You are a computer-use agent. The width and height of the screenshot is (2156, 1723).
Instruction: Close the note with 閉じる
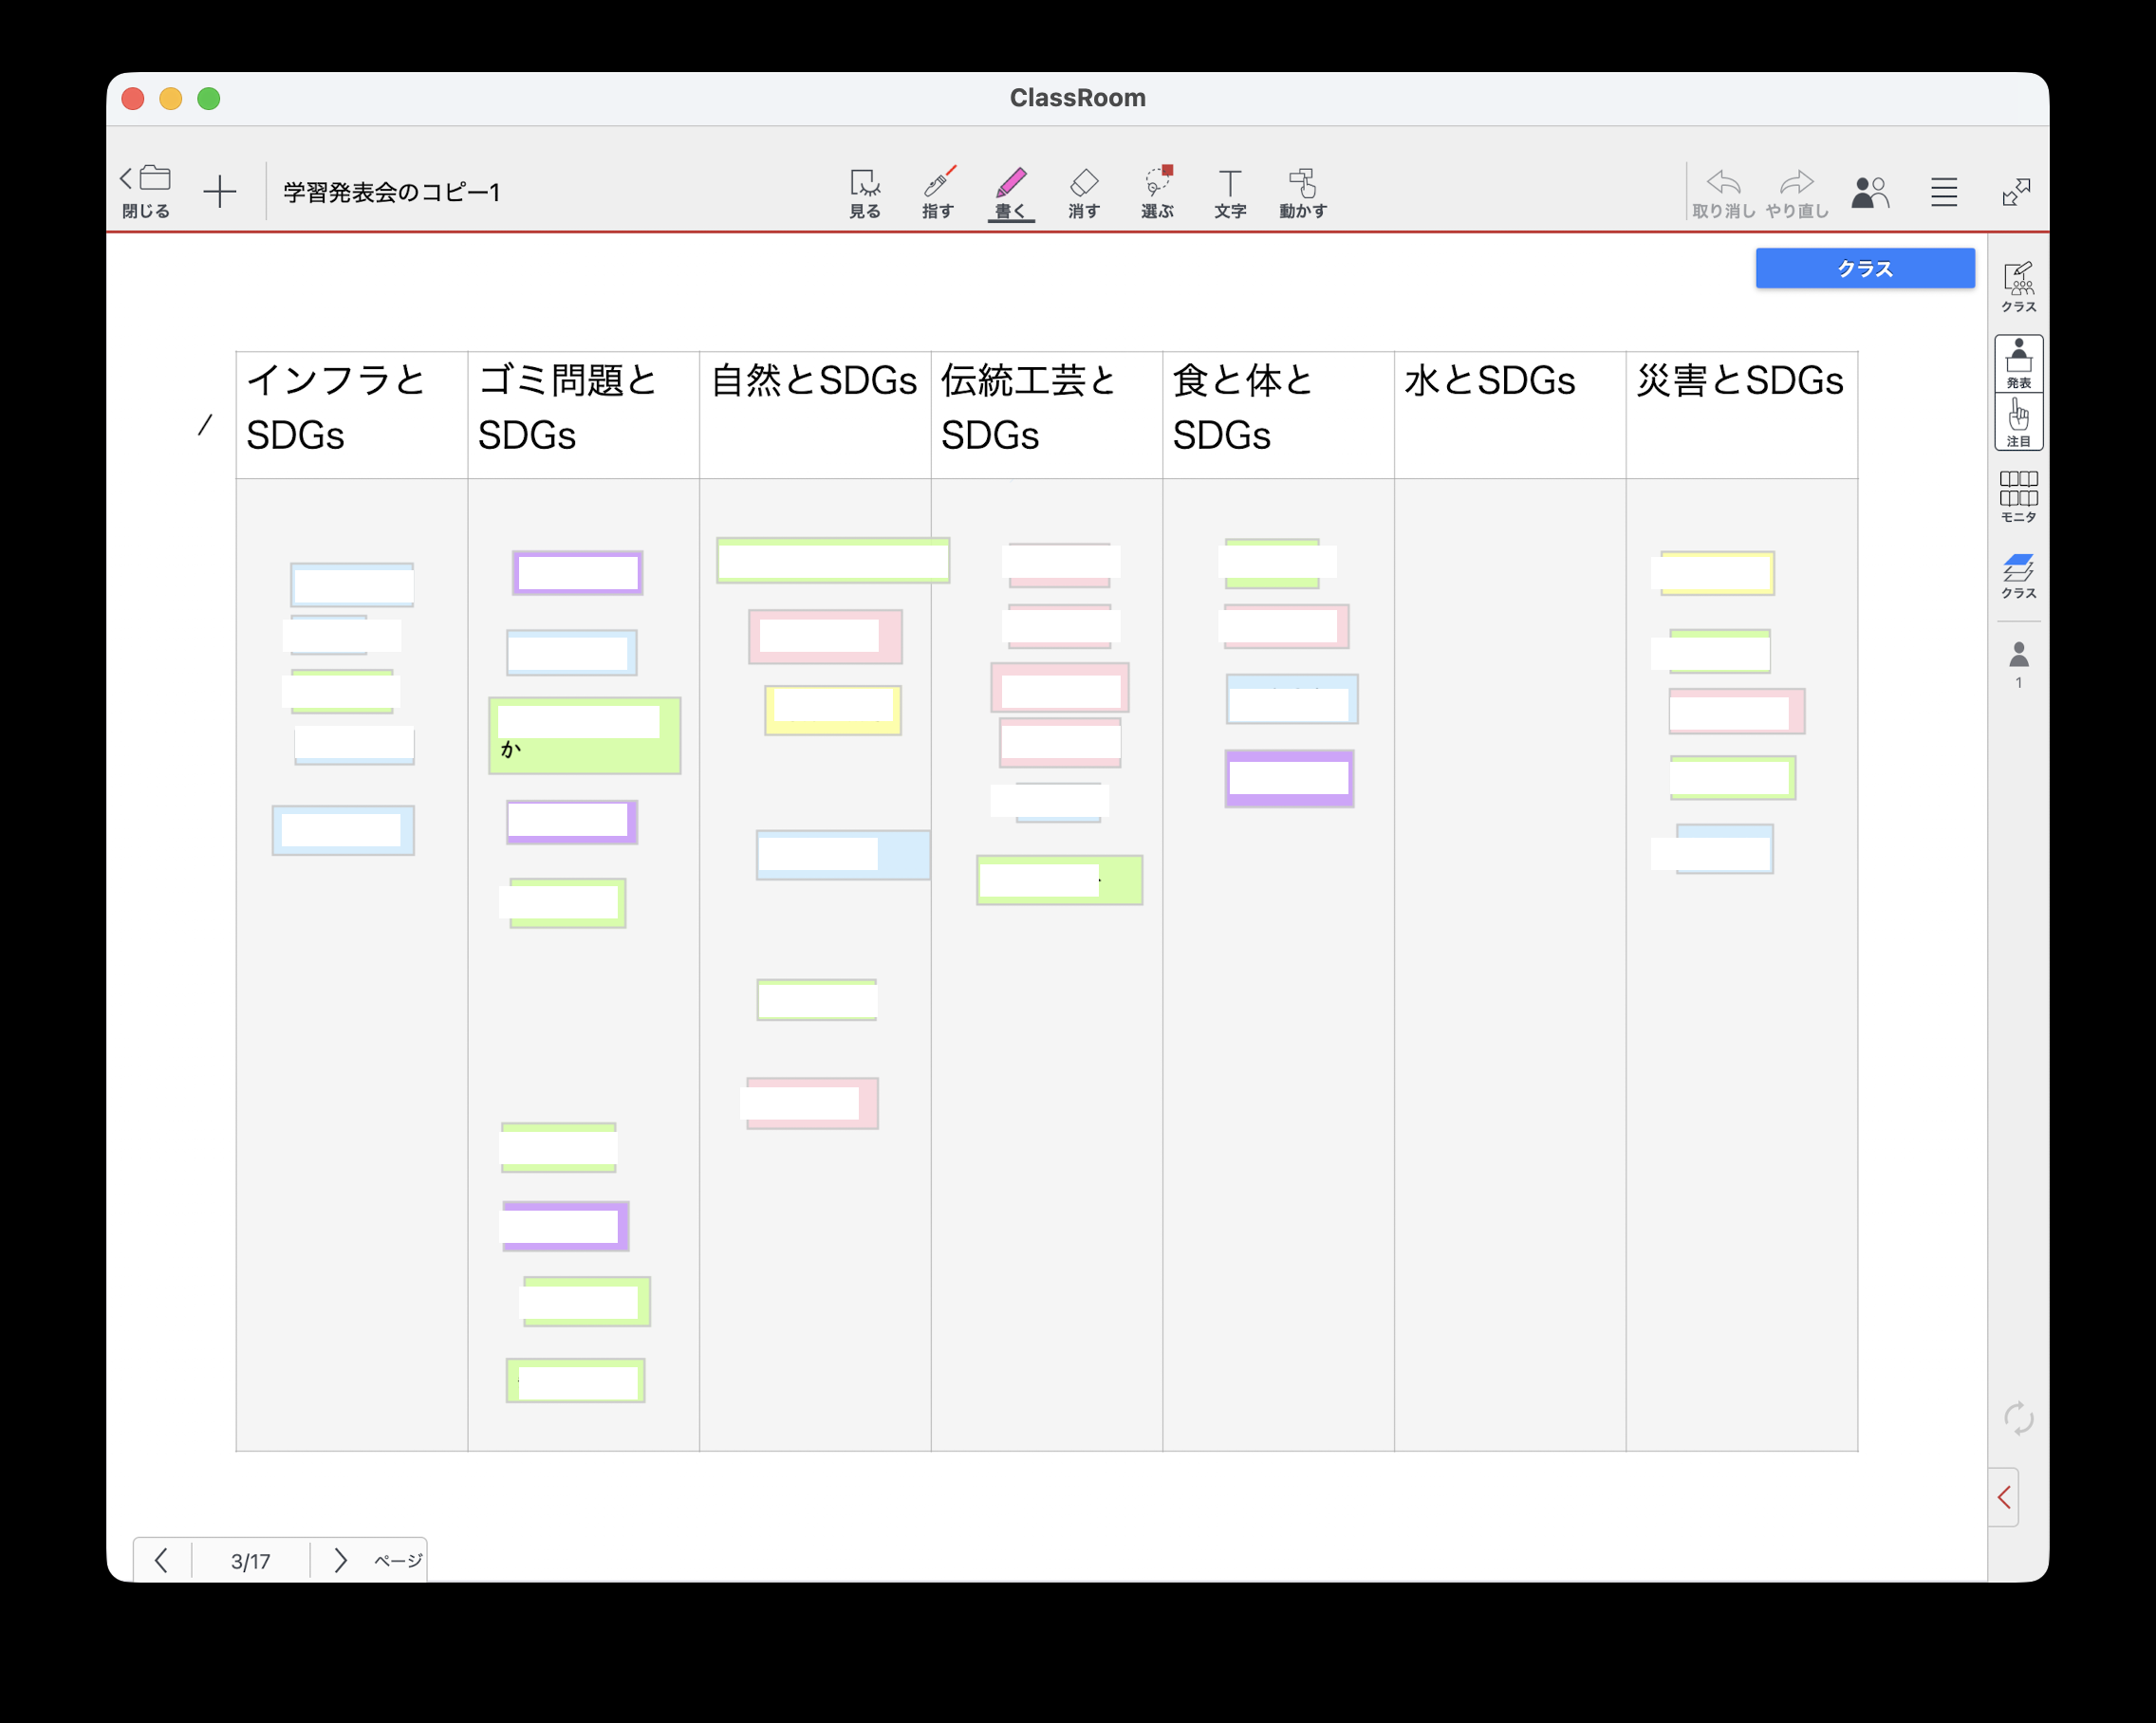(146, 191)
